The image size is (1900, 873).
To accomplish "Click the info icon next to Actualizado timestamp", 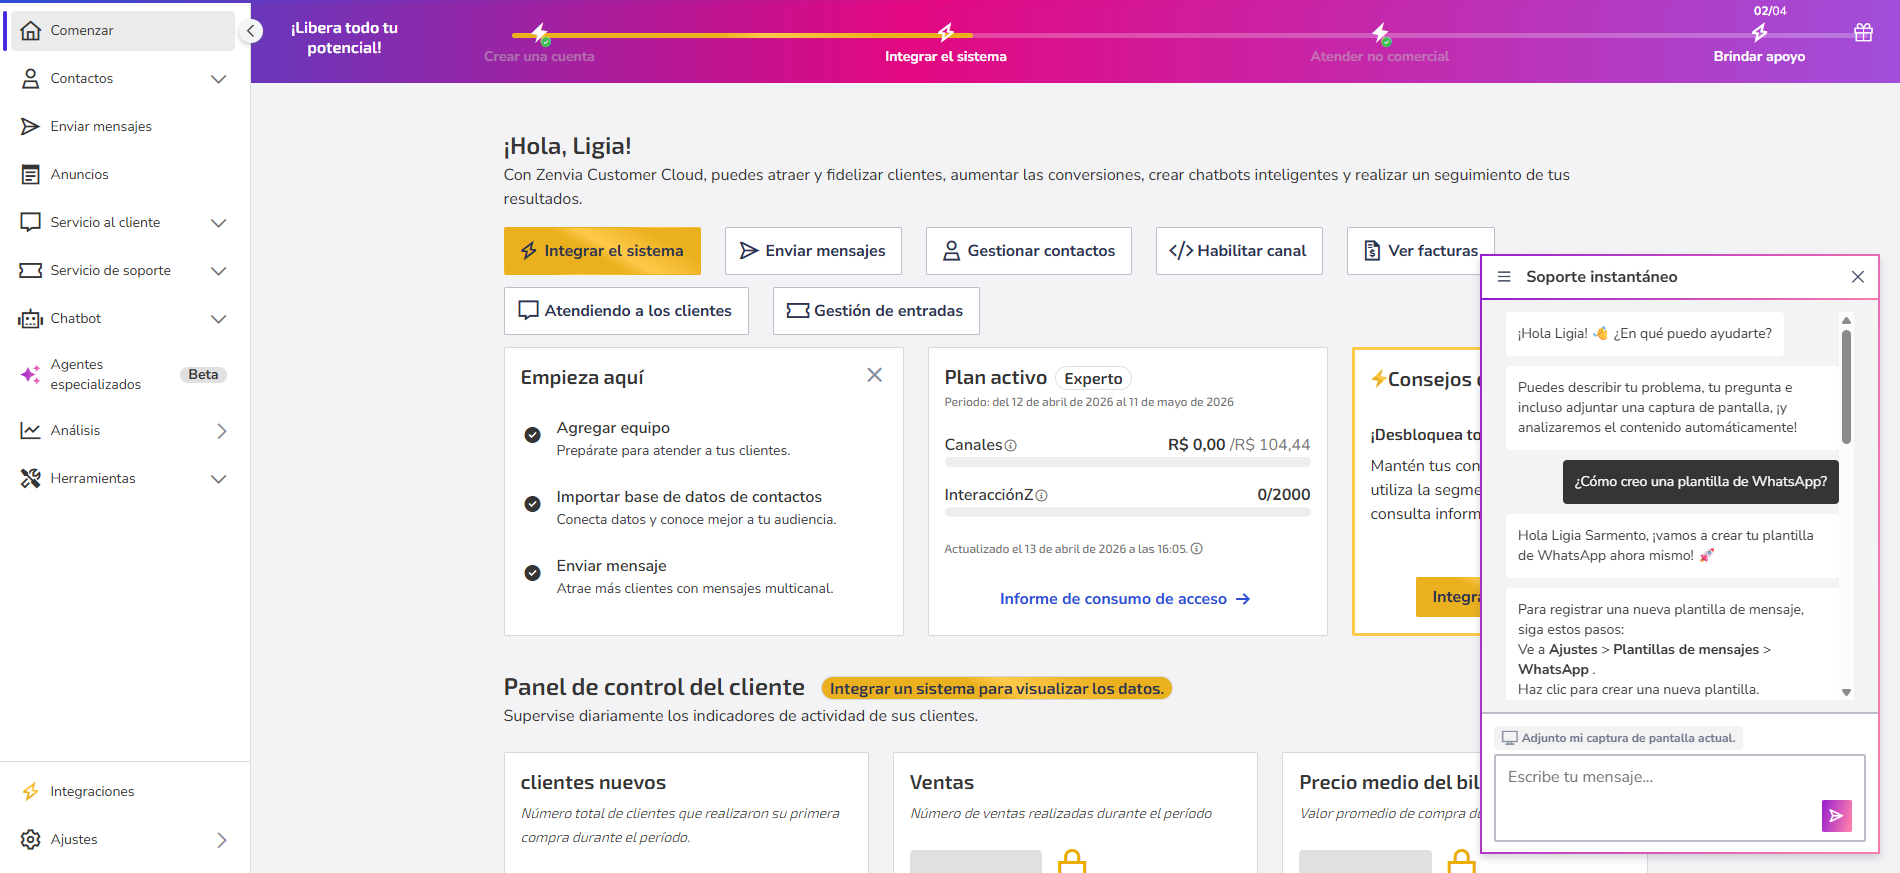I will pyautogui.click(x=1197, y=549).
